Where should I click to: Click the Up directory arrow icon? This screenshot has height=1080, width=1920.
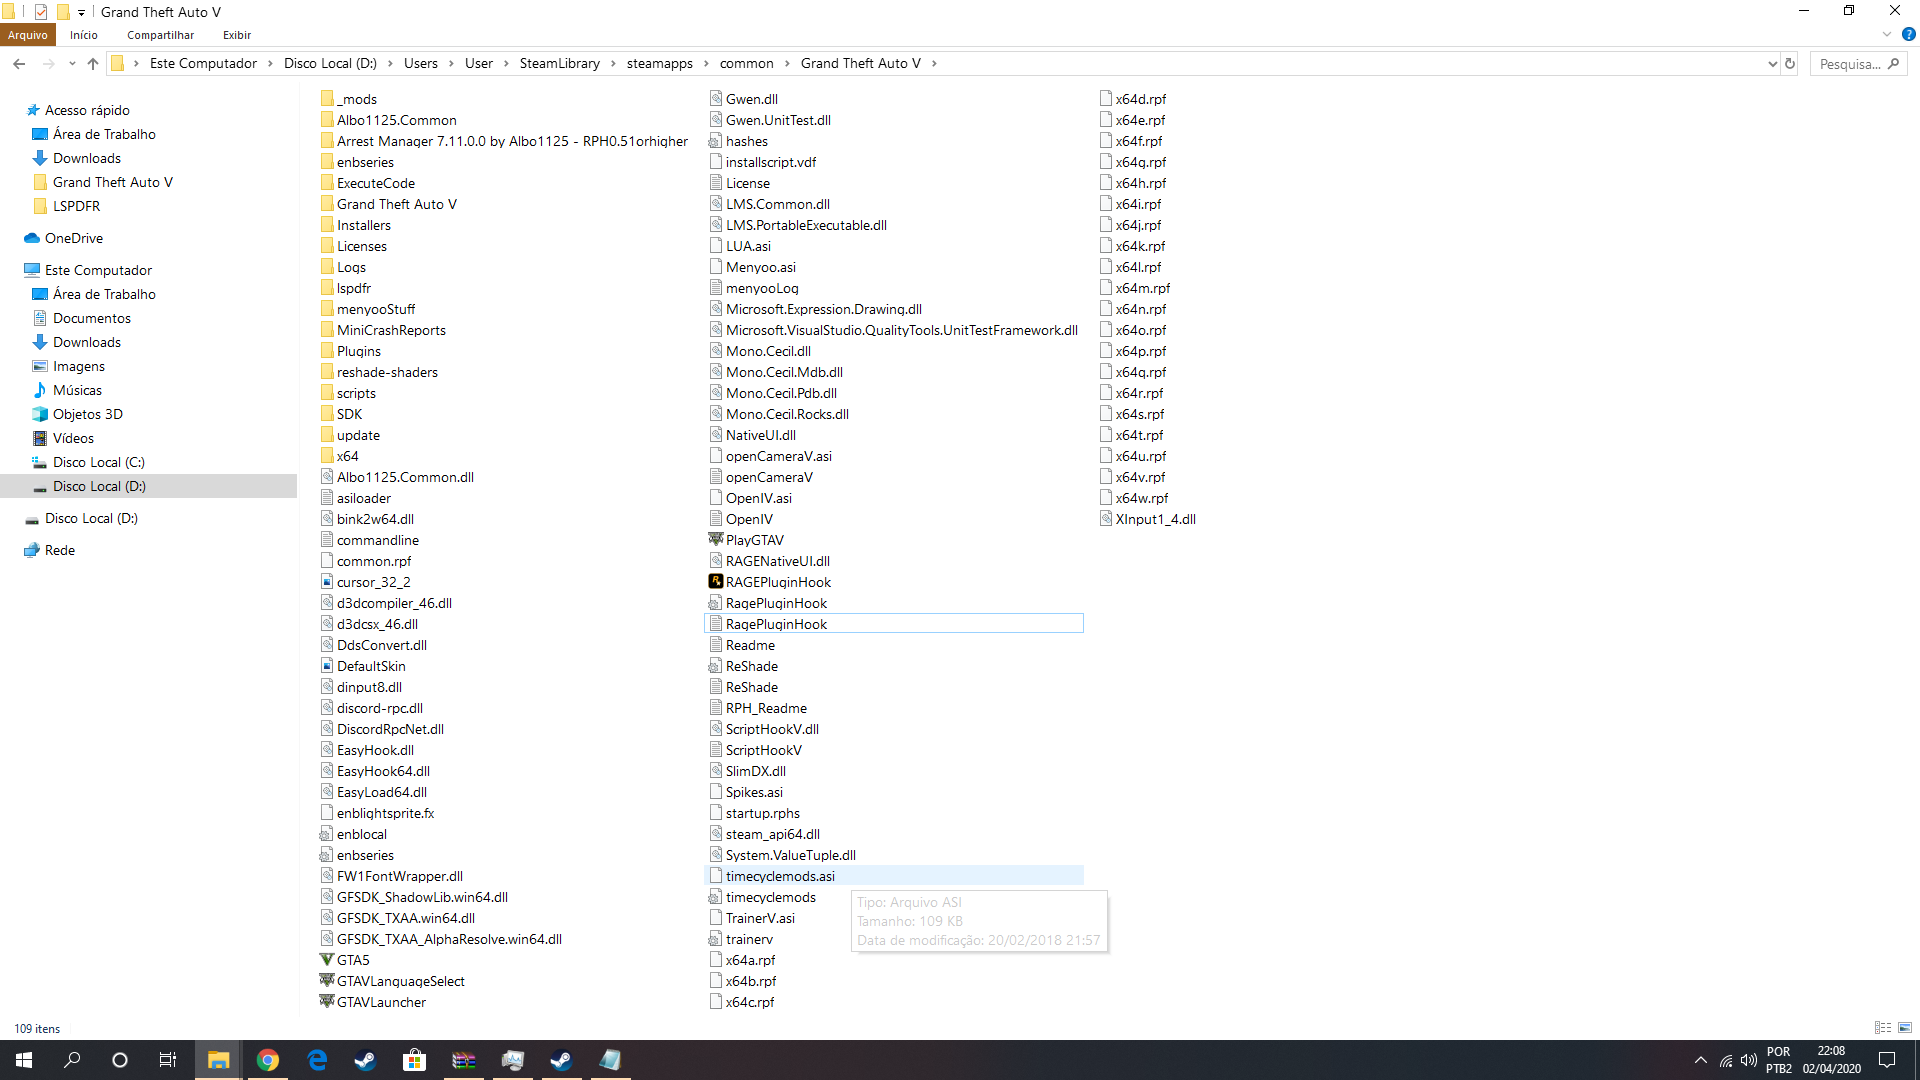pos(93,64)
